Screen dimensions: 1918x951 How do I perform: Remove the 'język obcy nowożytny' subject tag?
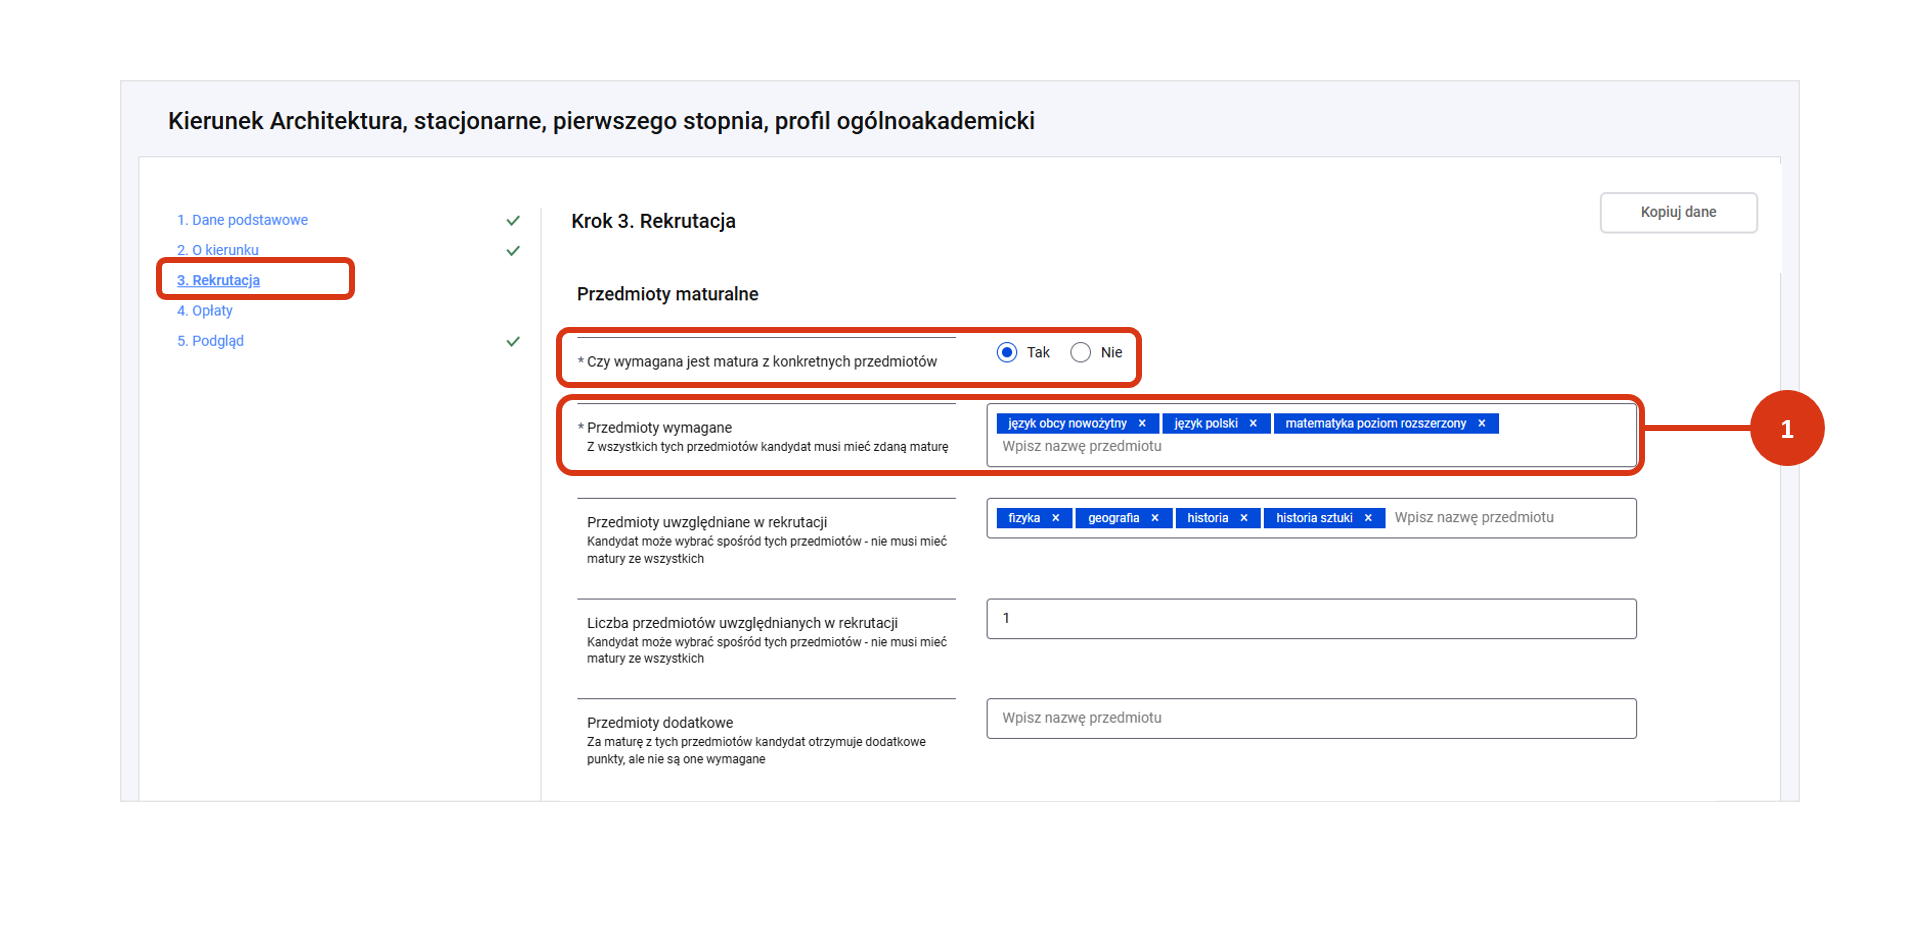1142,424
